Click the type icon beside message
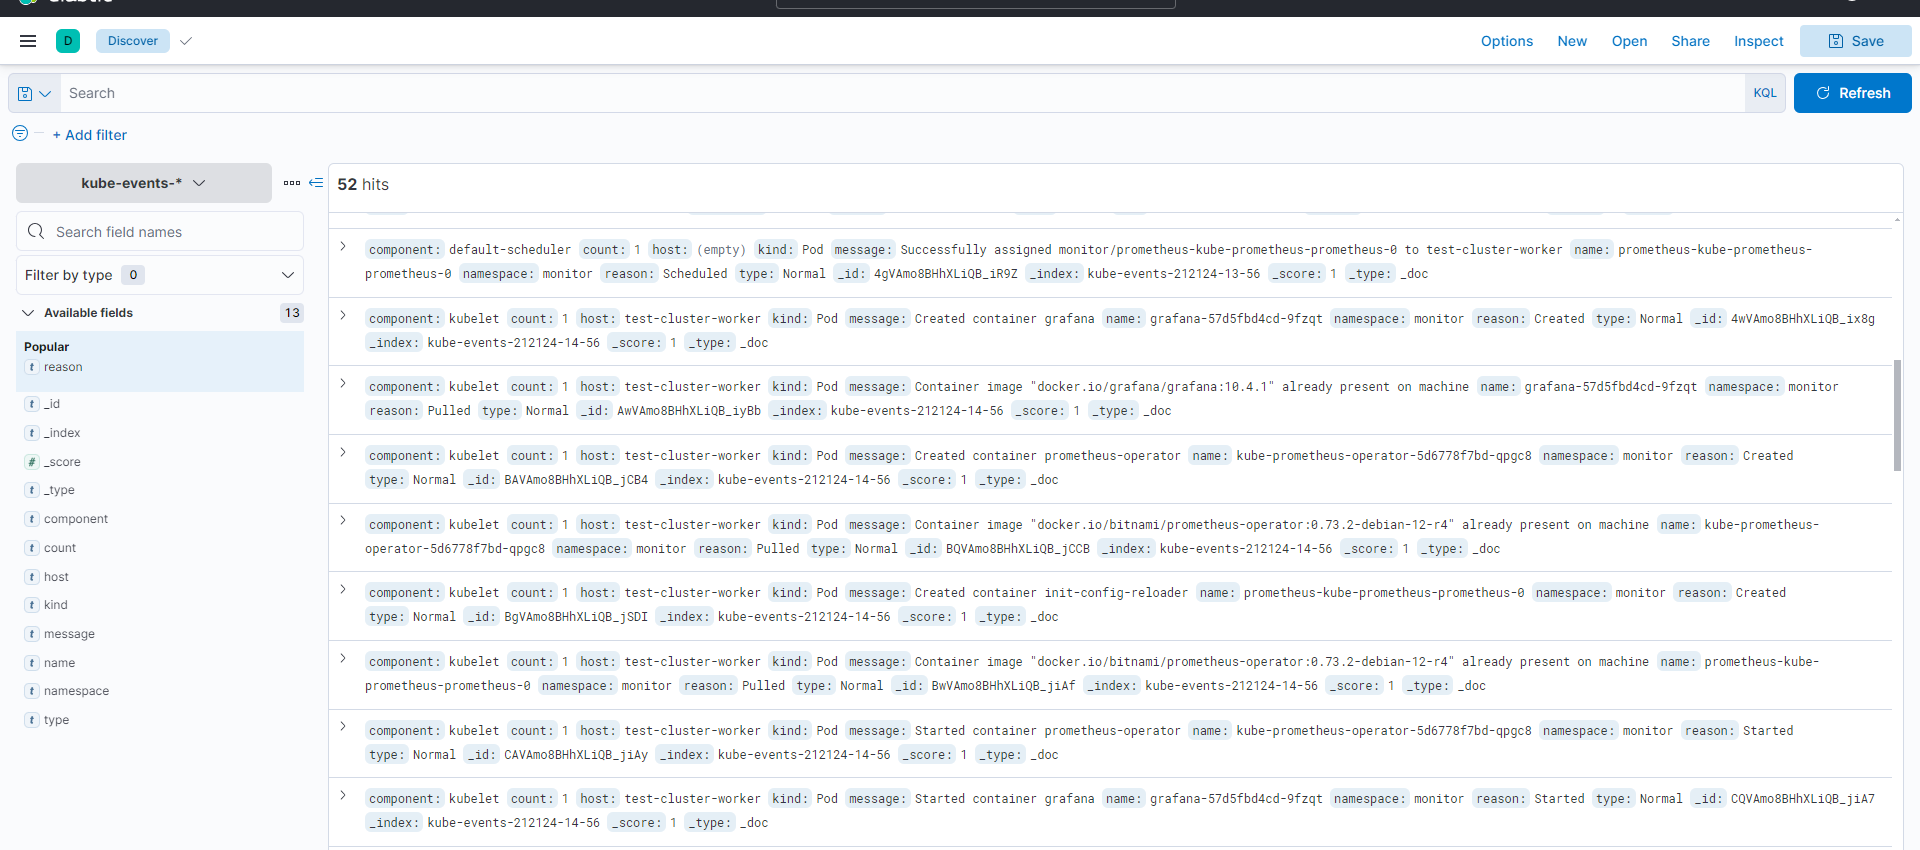The image size is (1920, 850). [x=32, y=634]
